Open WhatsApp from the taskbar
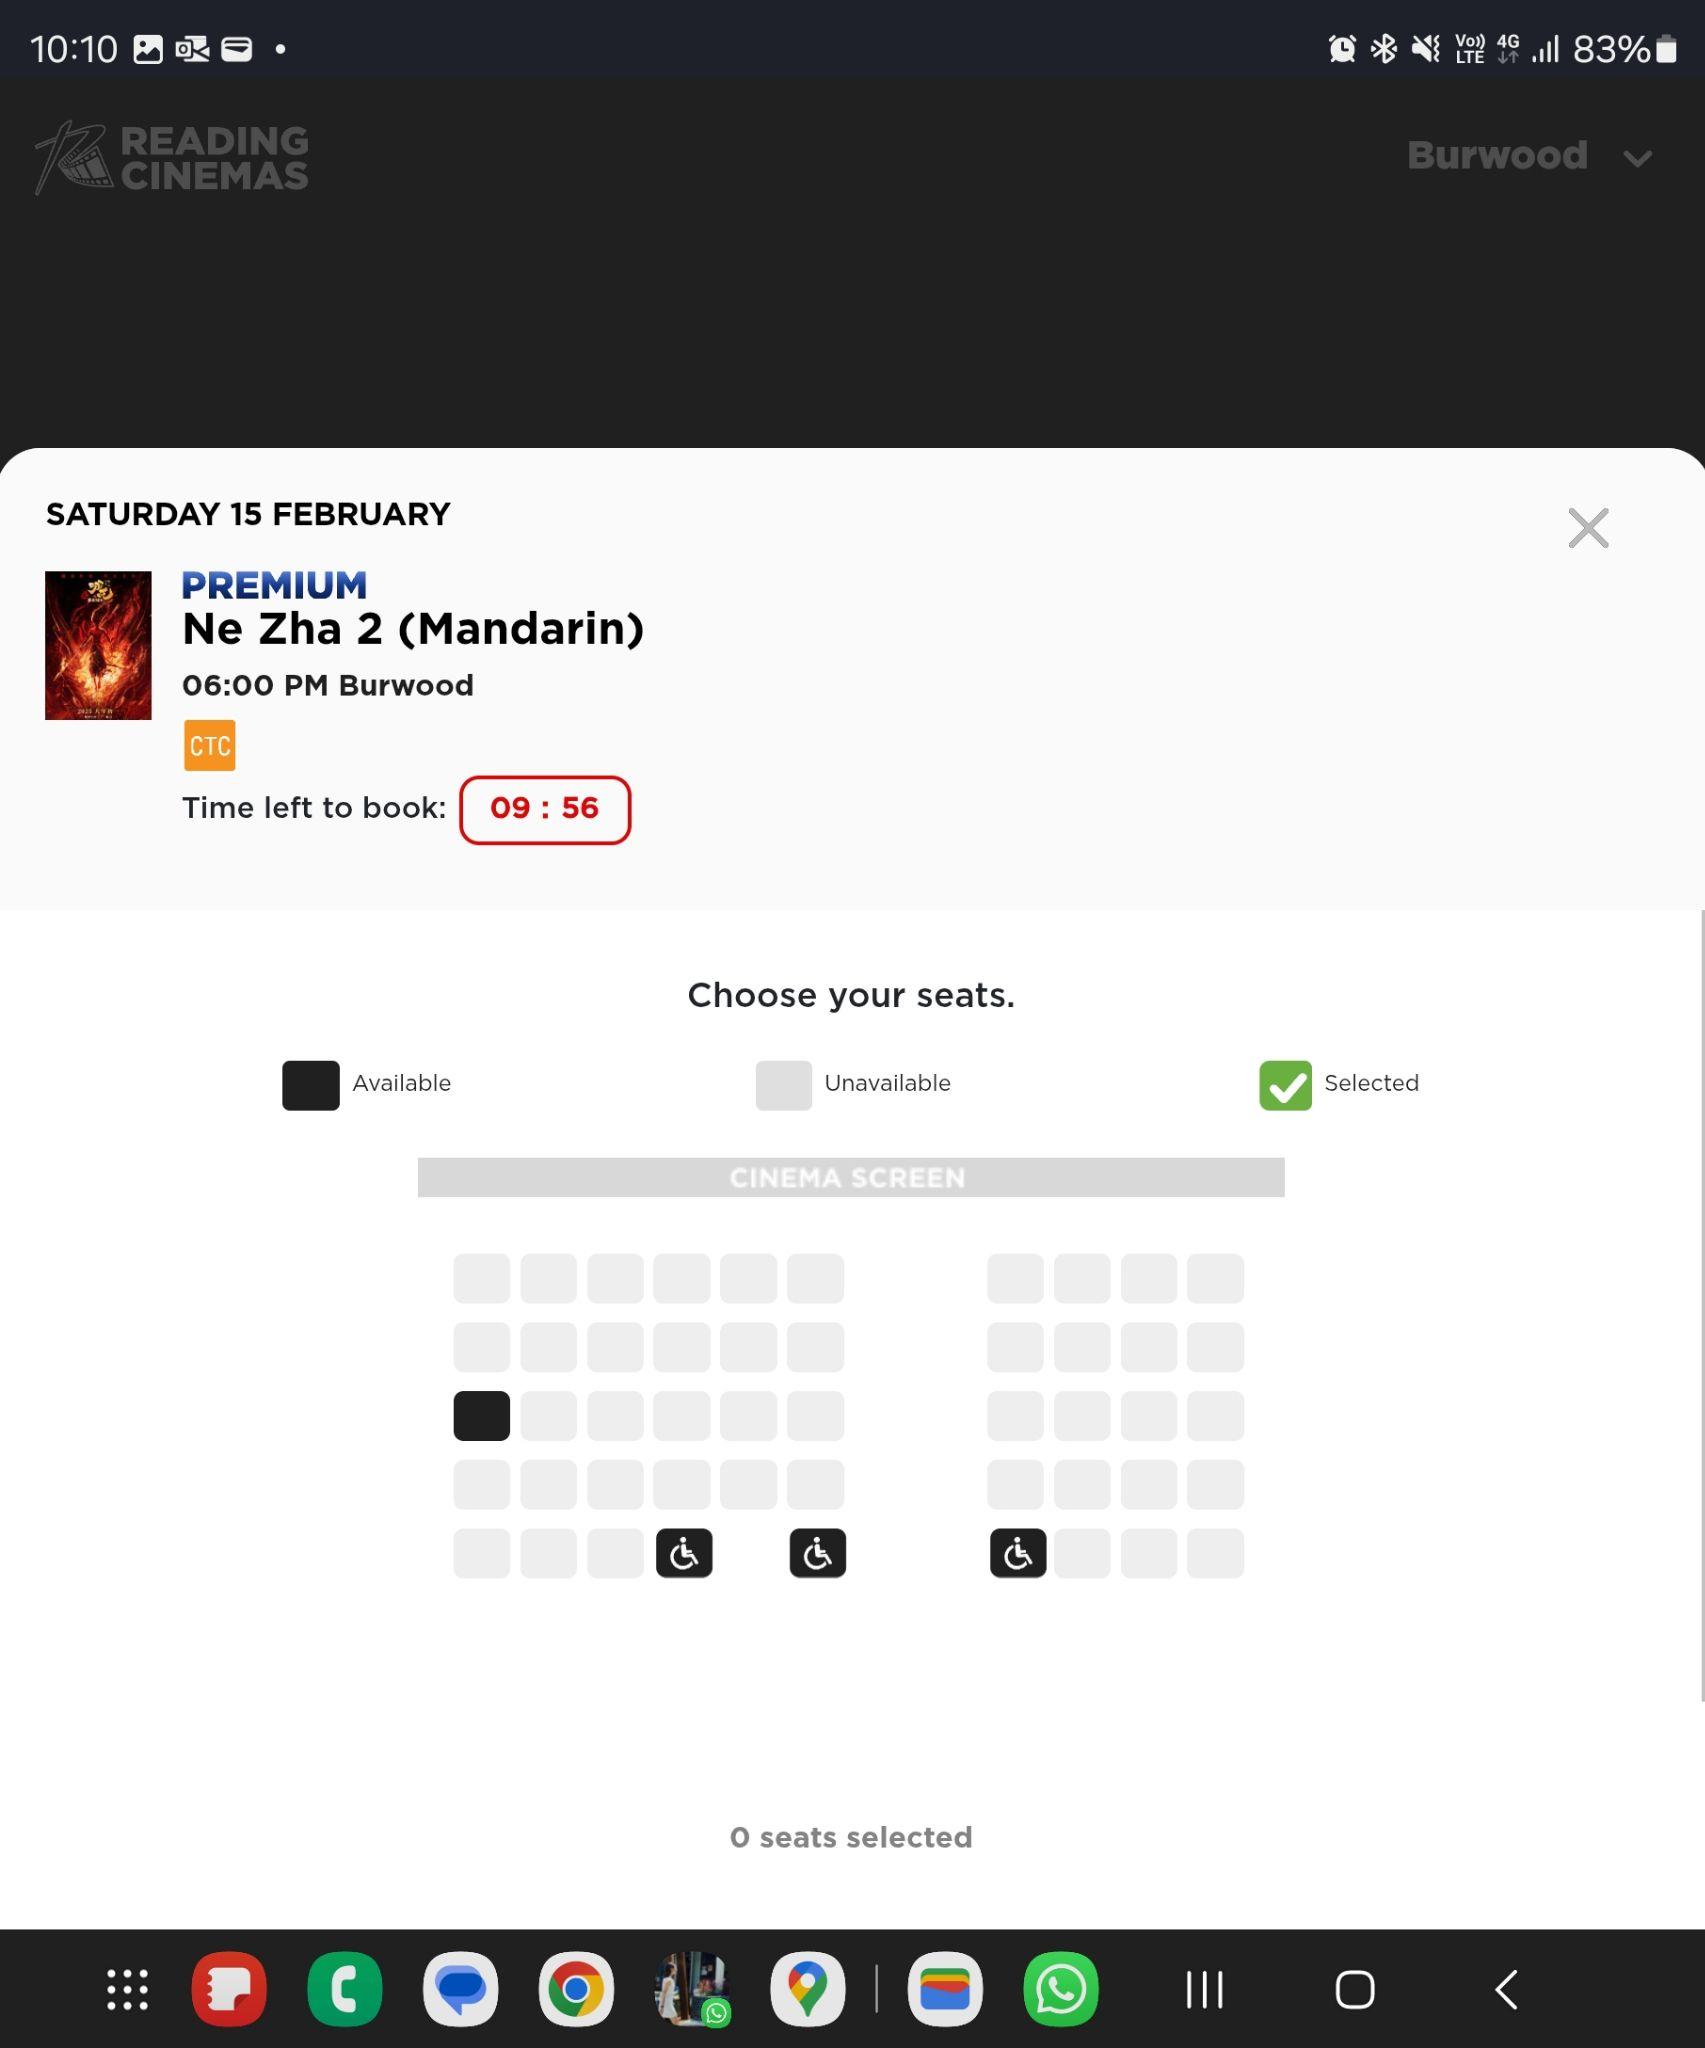The height and width of the screenshot is (2048, 1705). point(1060,1989)
